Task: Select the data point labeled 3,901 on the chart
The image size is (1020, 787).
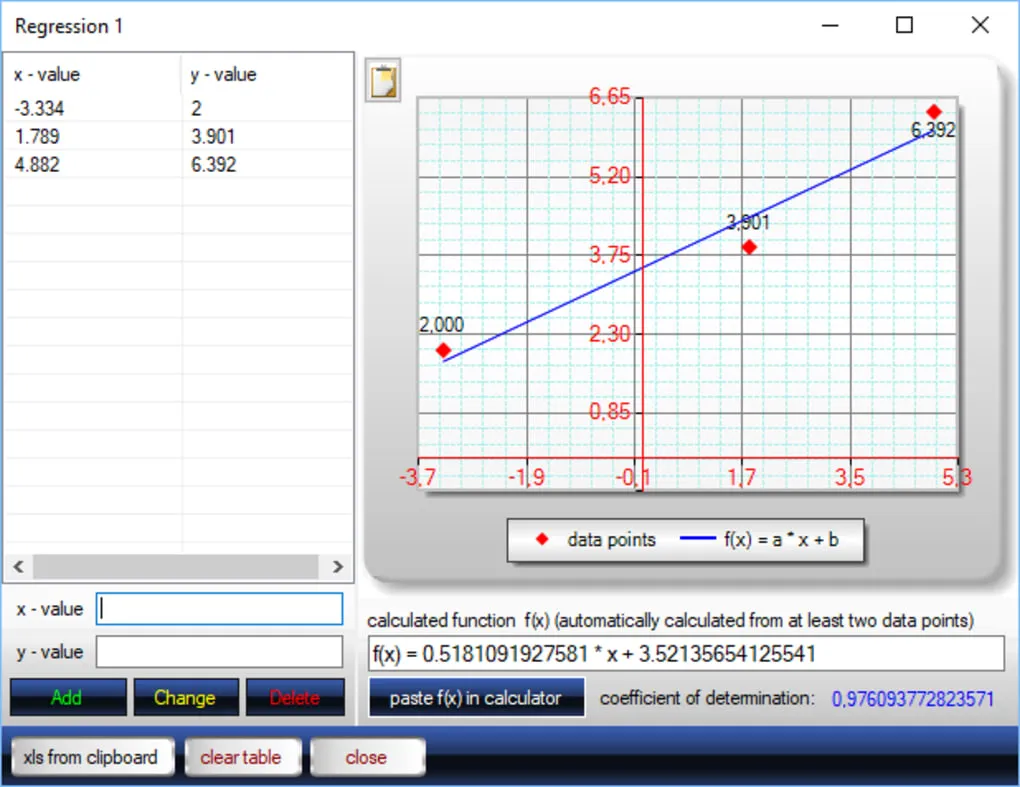Action: point(749,246)
